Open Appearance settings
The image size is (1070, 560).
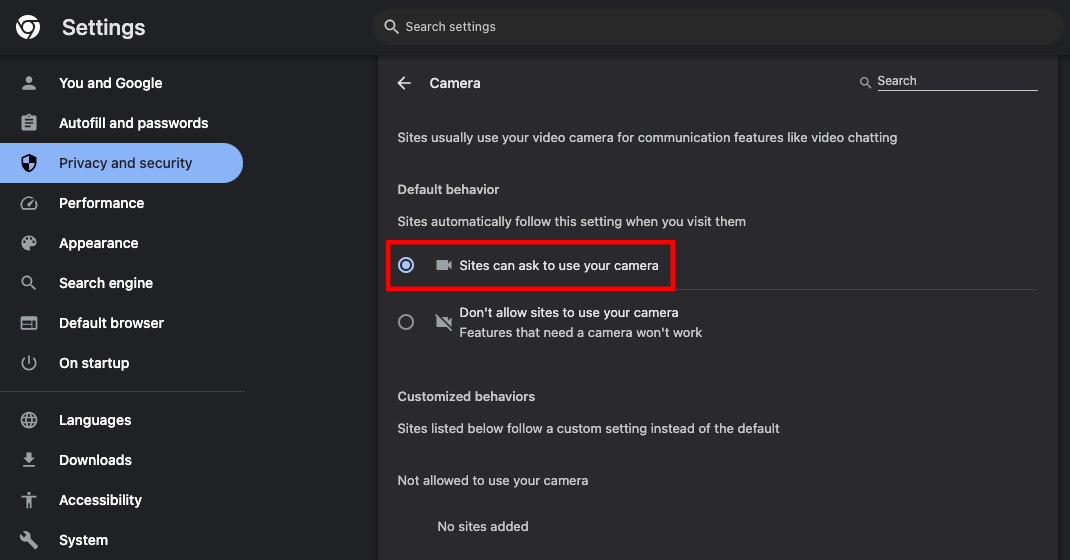pyautogui.click(x=121, y=243)
